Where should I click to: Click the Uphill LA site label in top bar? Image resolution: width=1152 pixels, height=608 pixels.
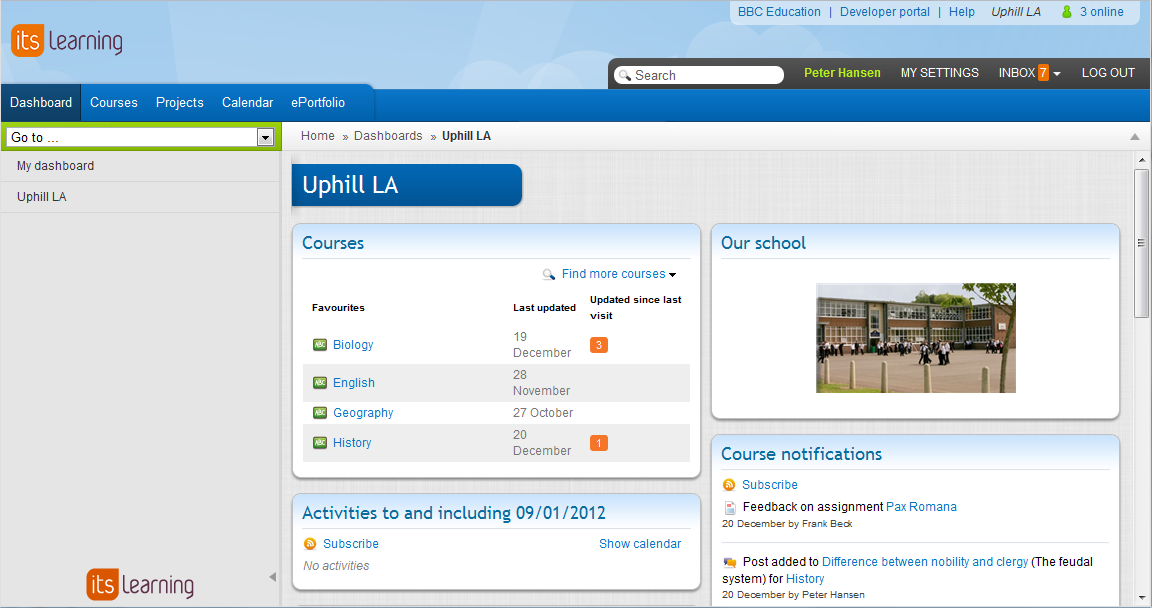coord(1015,12)
